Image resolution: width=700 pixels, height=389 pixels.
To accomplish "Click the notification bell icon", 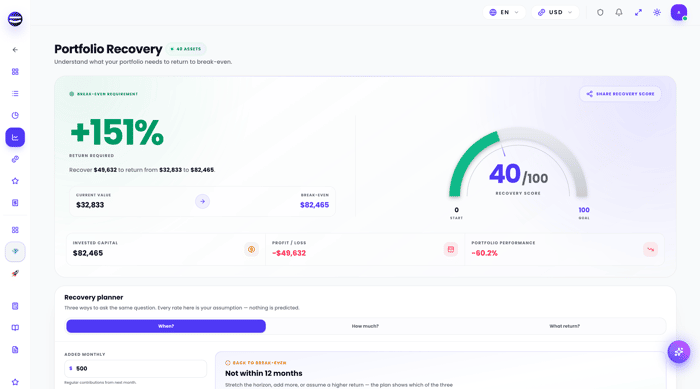I will click(x=619, y=13).
